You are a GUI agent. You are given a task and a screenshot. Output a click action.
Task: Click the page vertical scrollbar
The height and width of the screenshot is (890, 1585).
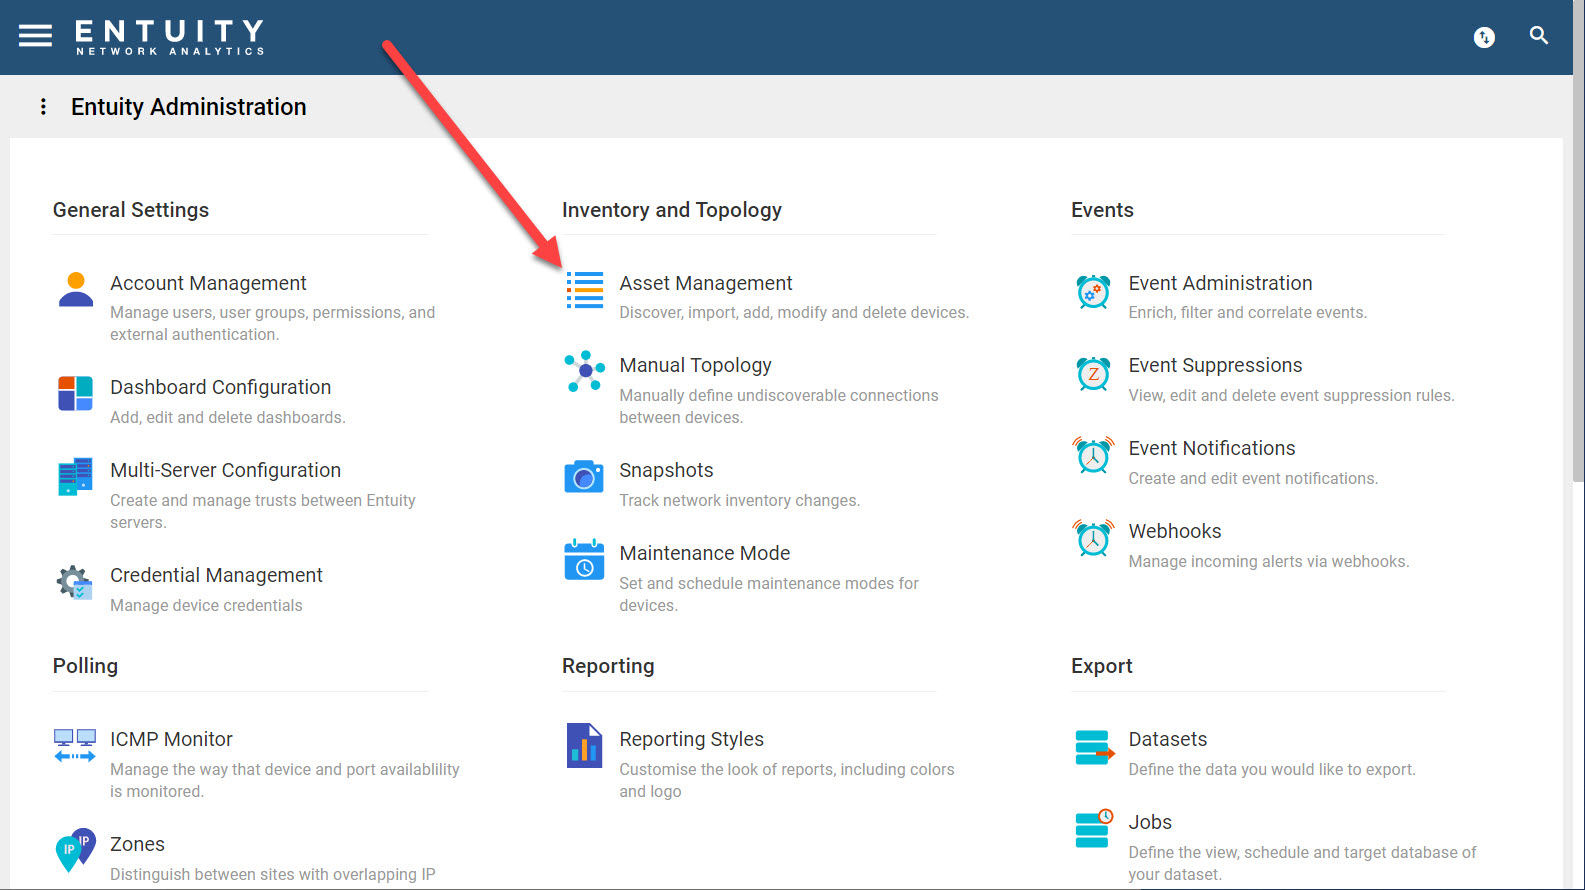point(1578,240)
